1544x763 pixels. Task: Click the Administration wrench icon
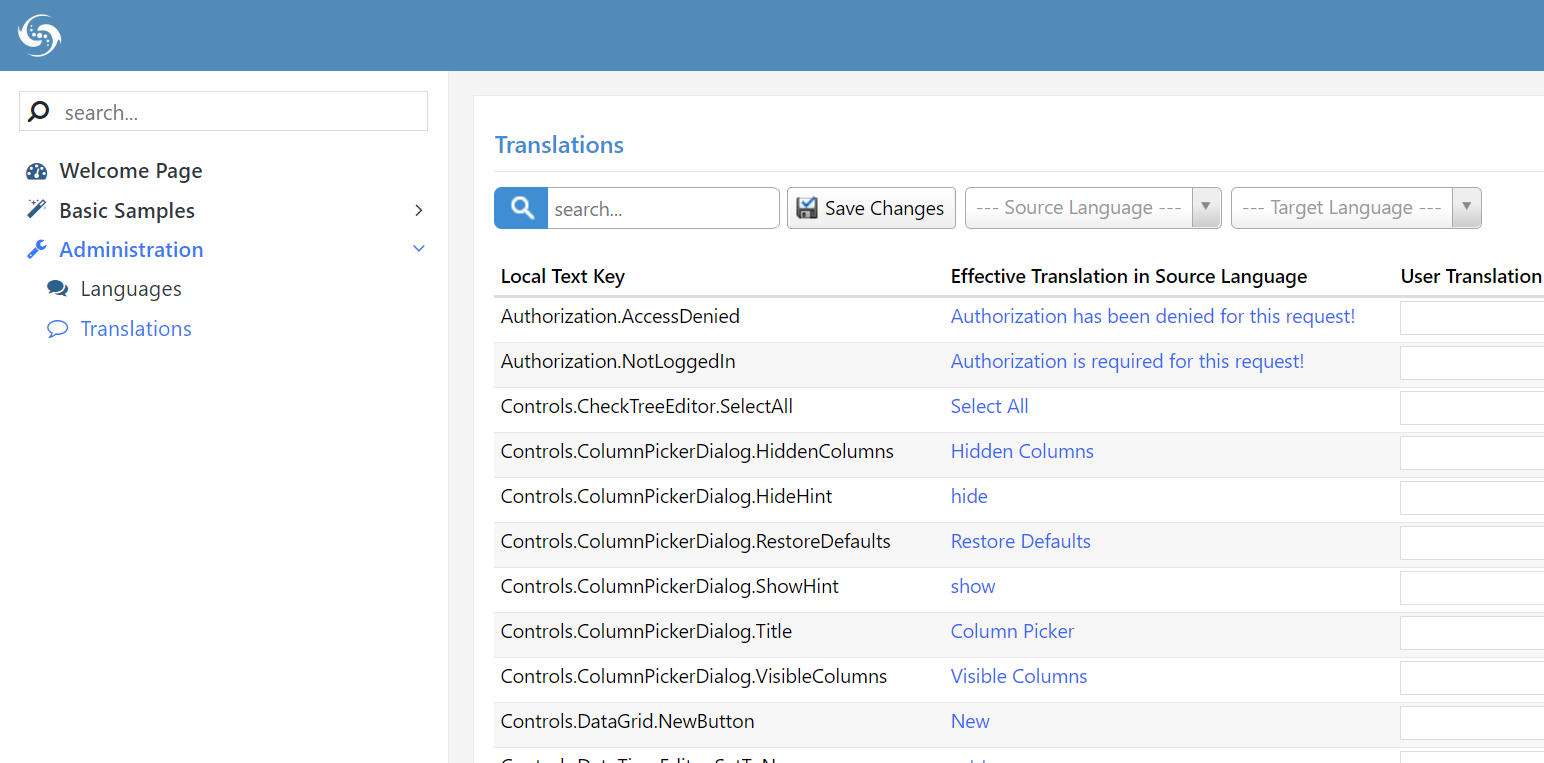click(37, 249)
